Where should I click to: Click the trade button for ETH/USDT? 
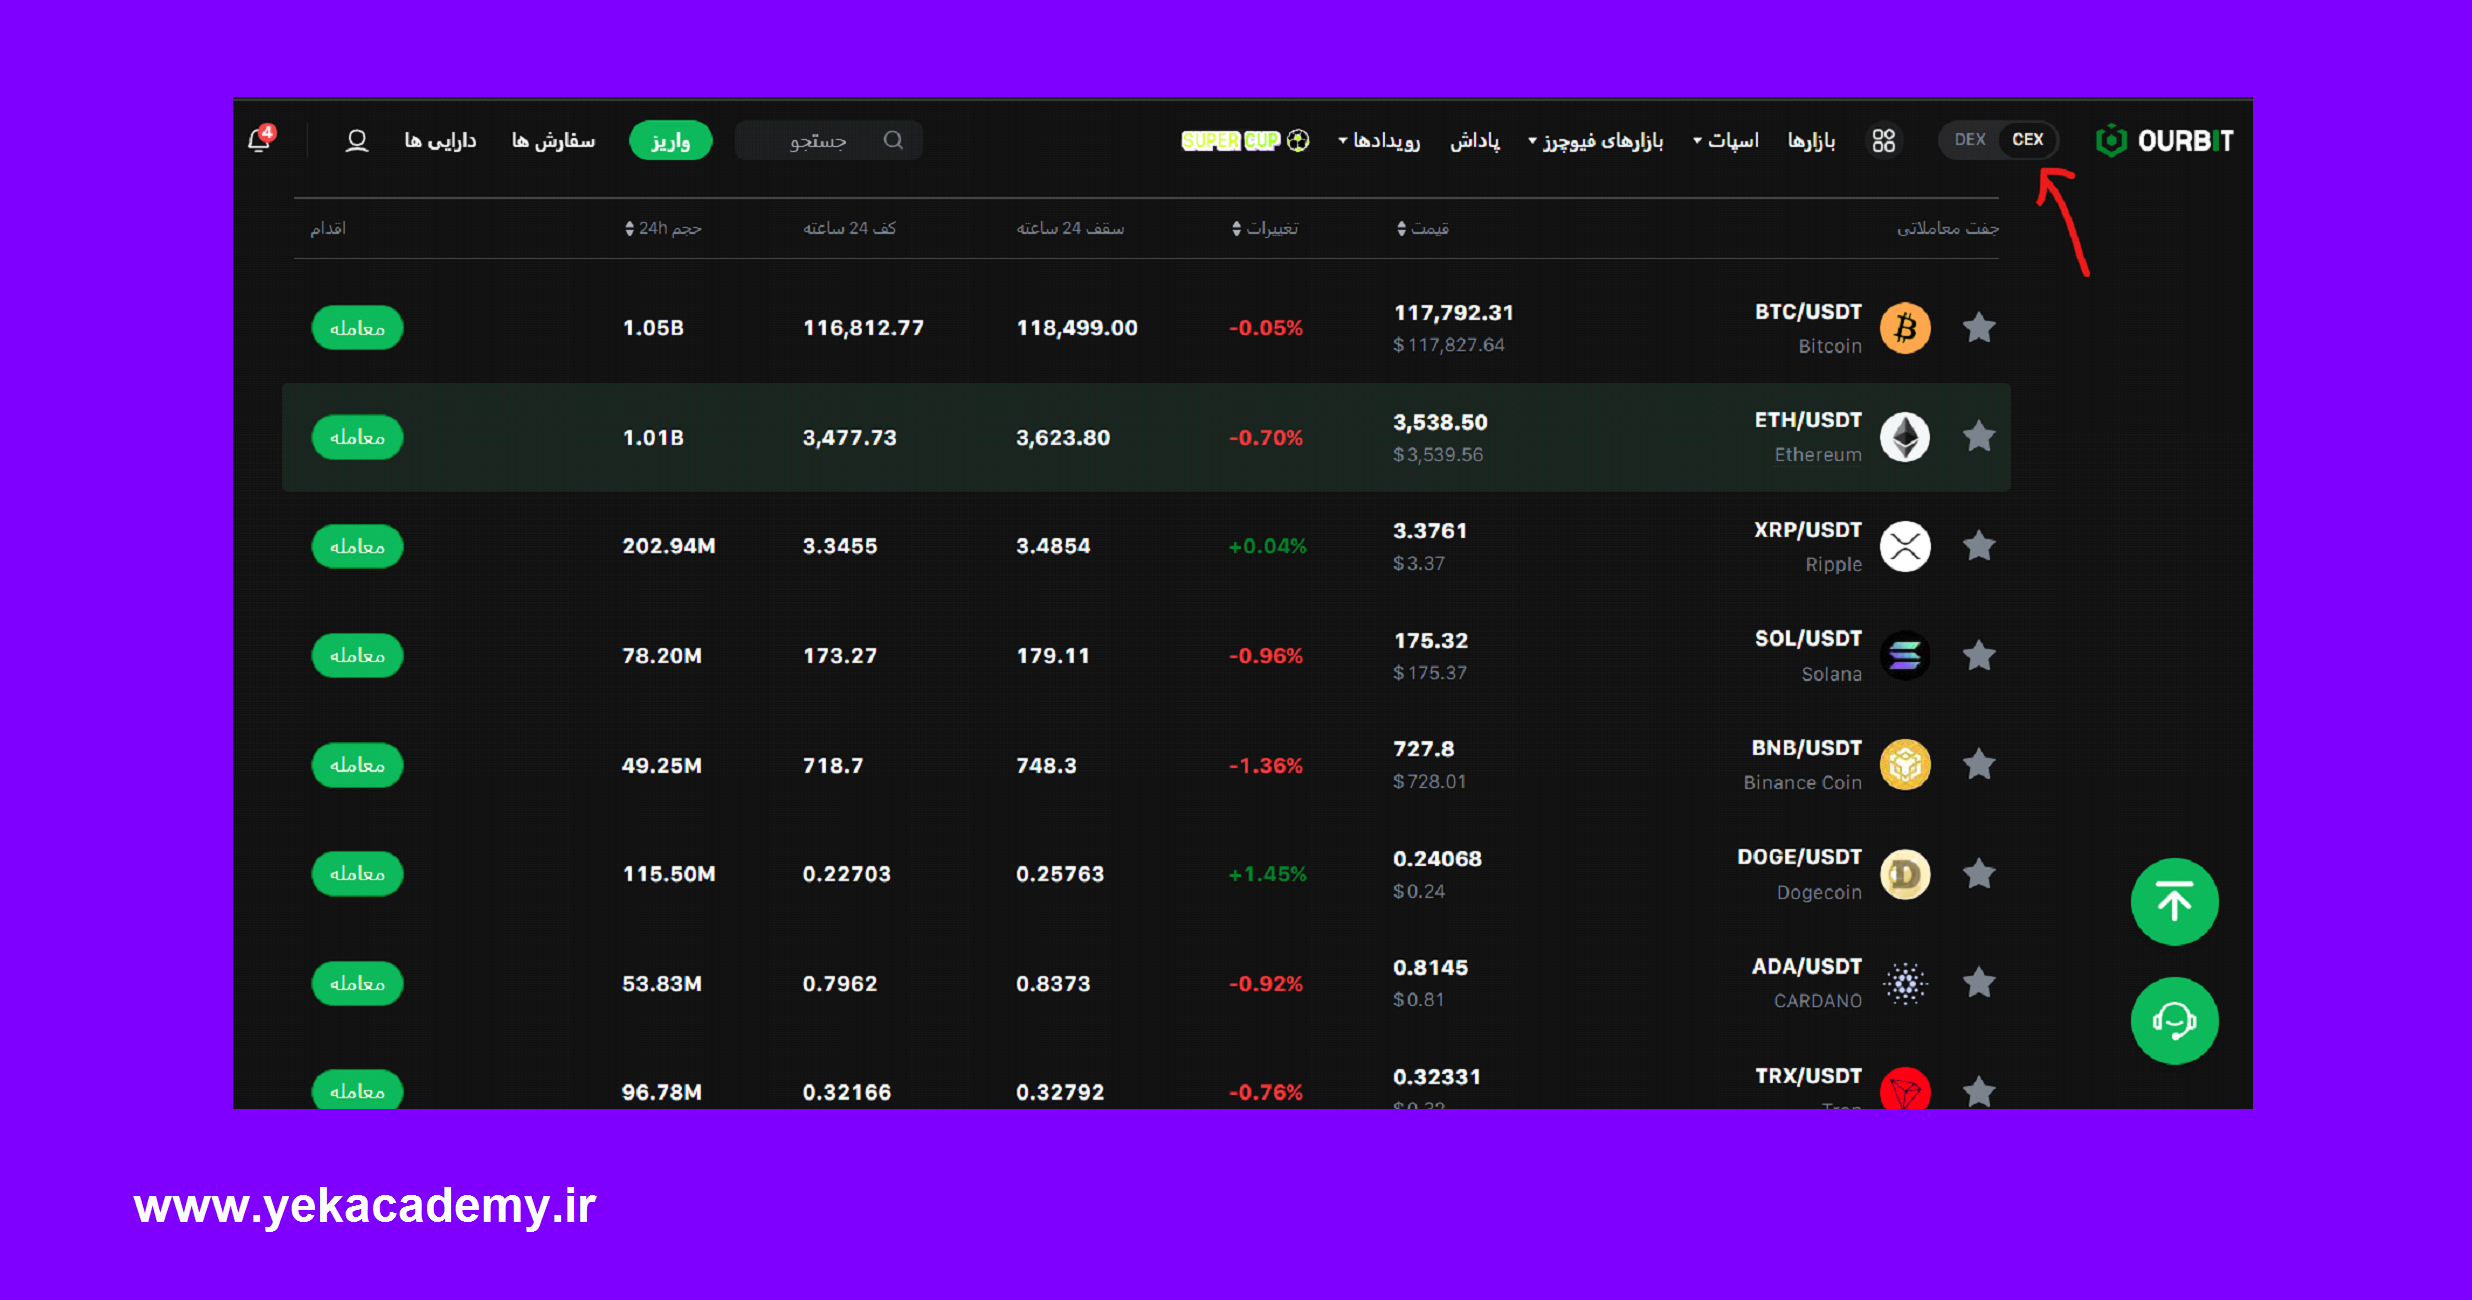357,437
